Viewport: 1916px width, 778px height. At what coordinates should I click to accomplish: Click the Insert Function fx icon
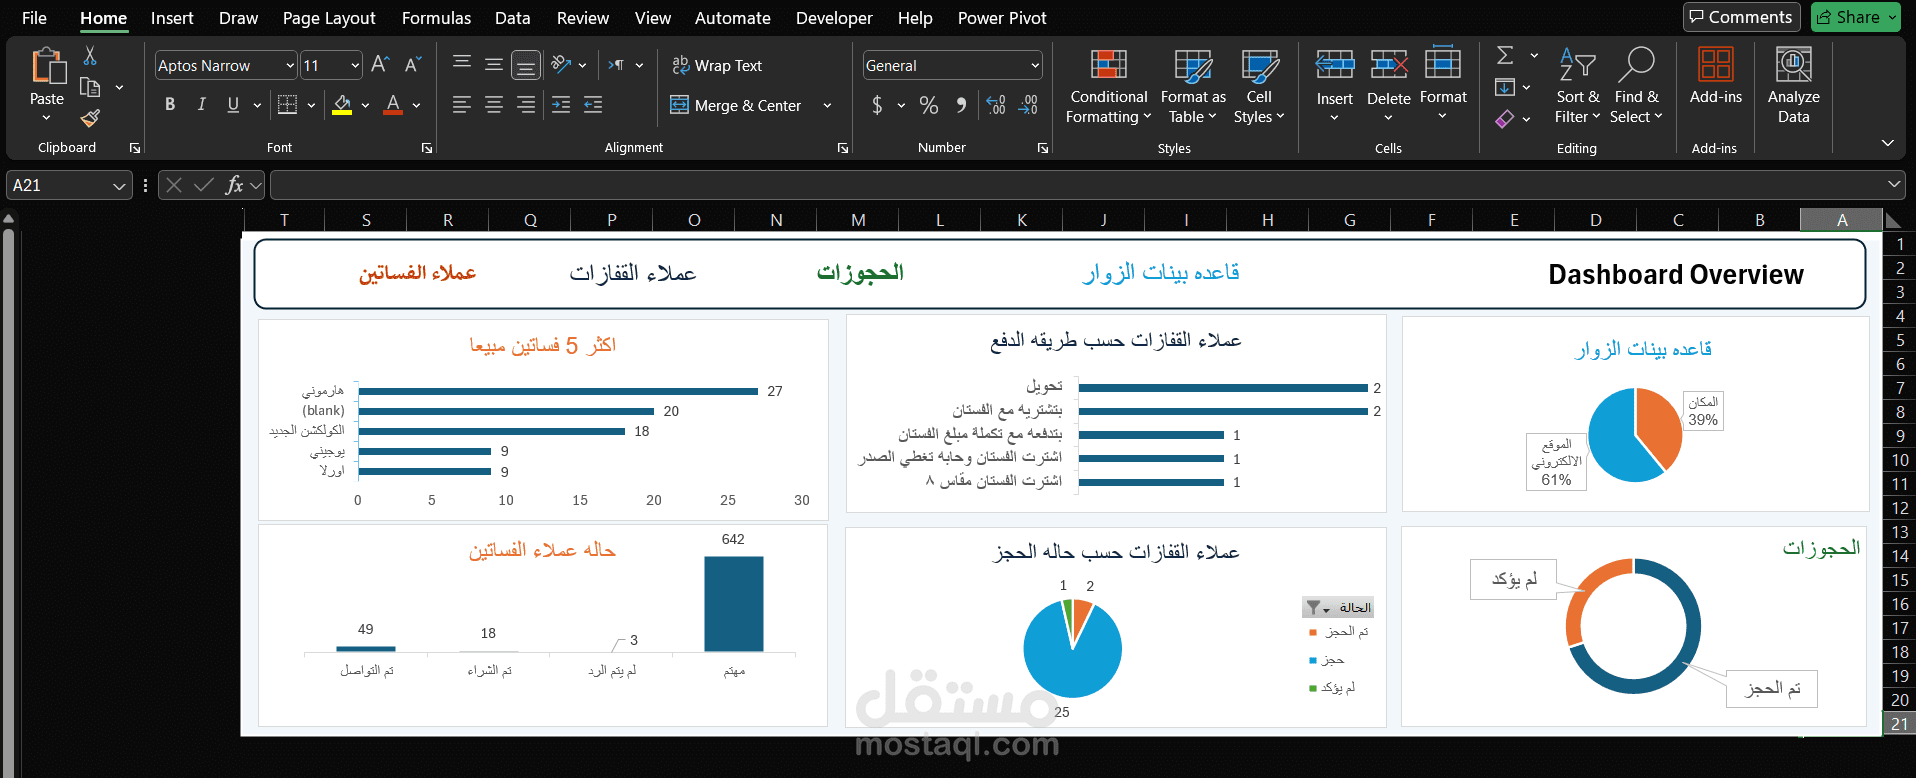tap(235, 185)
